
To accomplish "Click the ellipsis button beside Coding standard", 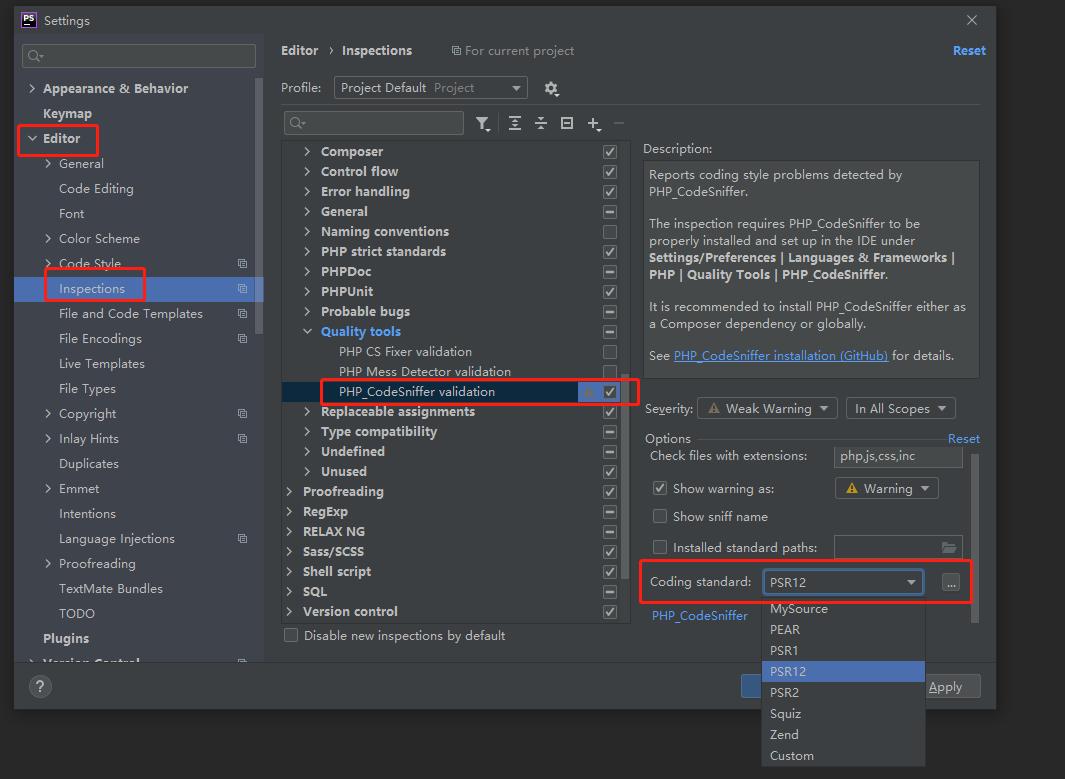I will point(951,582).
